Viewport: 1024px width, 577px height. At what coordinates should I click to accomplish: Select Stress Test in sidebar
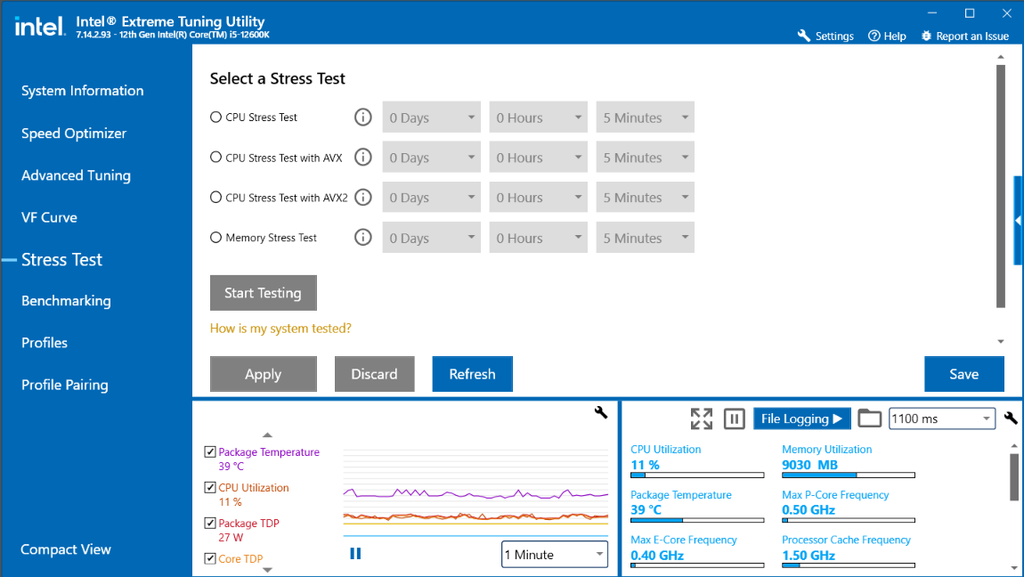point(61,260)
